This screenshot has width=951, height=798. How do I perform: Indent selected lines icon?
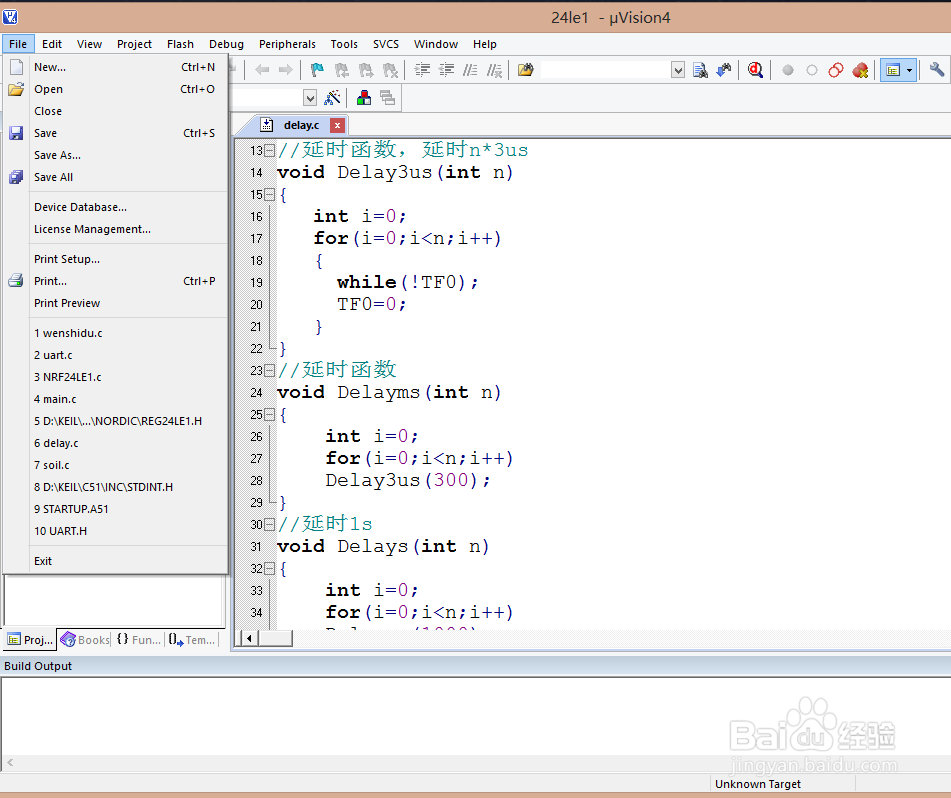[422, 70]
